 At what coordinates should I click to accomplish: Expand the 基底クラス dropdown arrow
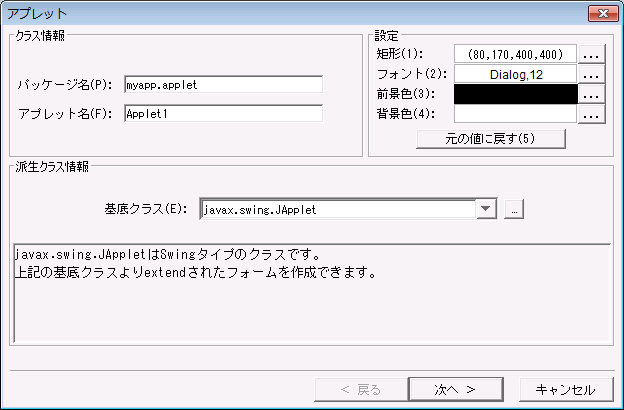point(486,209)
